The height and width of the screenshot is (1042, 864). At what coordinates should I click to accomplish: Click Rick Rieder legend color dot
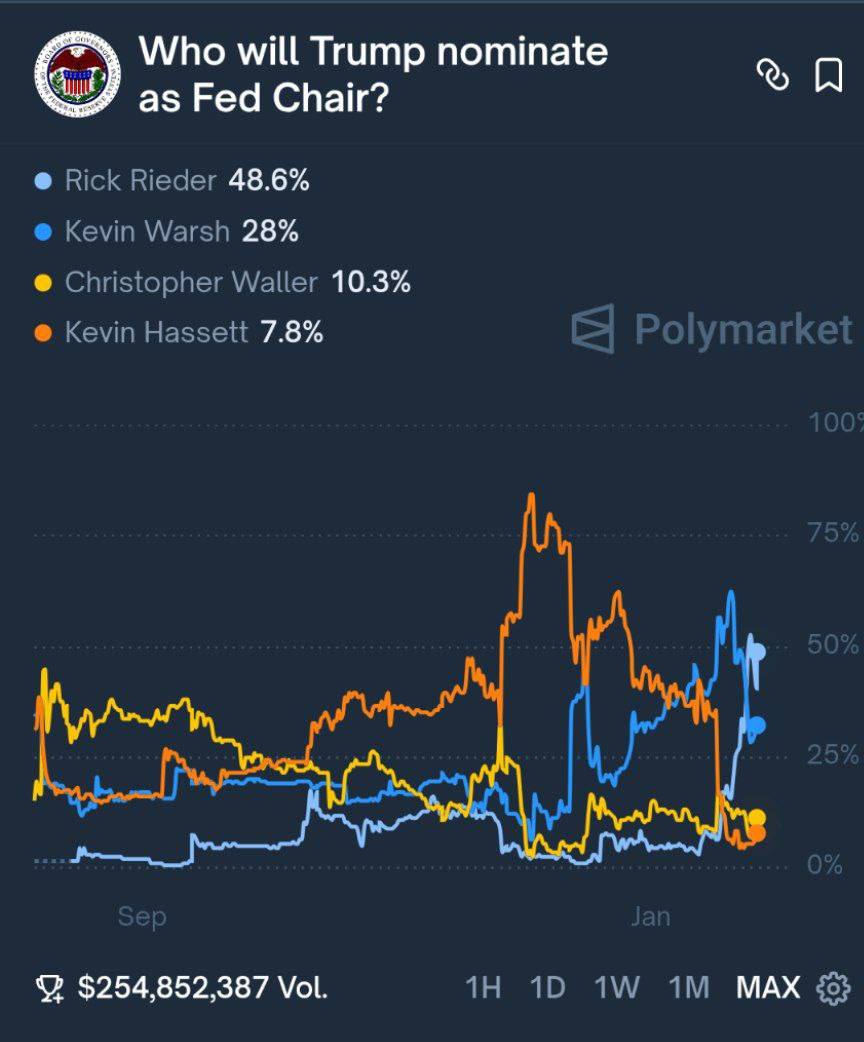coord(42,181)
